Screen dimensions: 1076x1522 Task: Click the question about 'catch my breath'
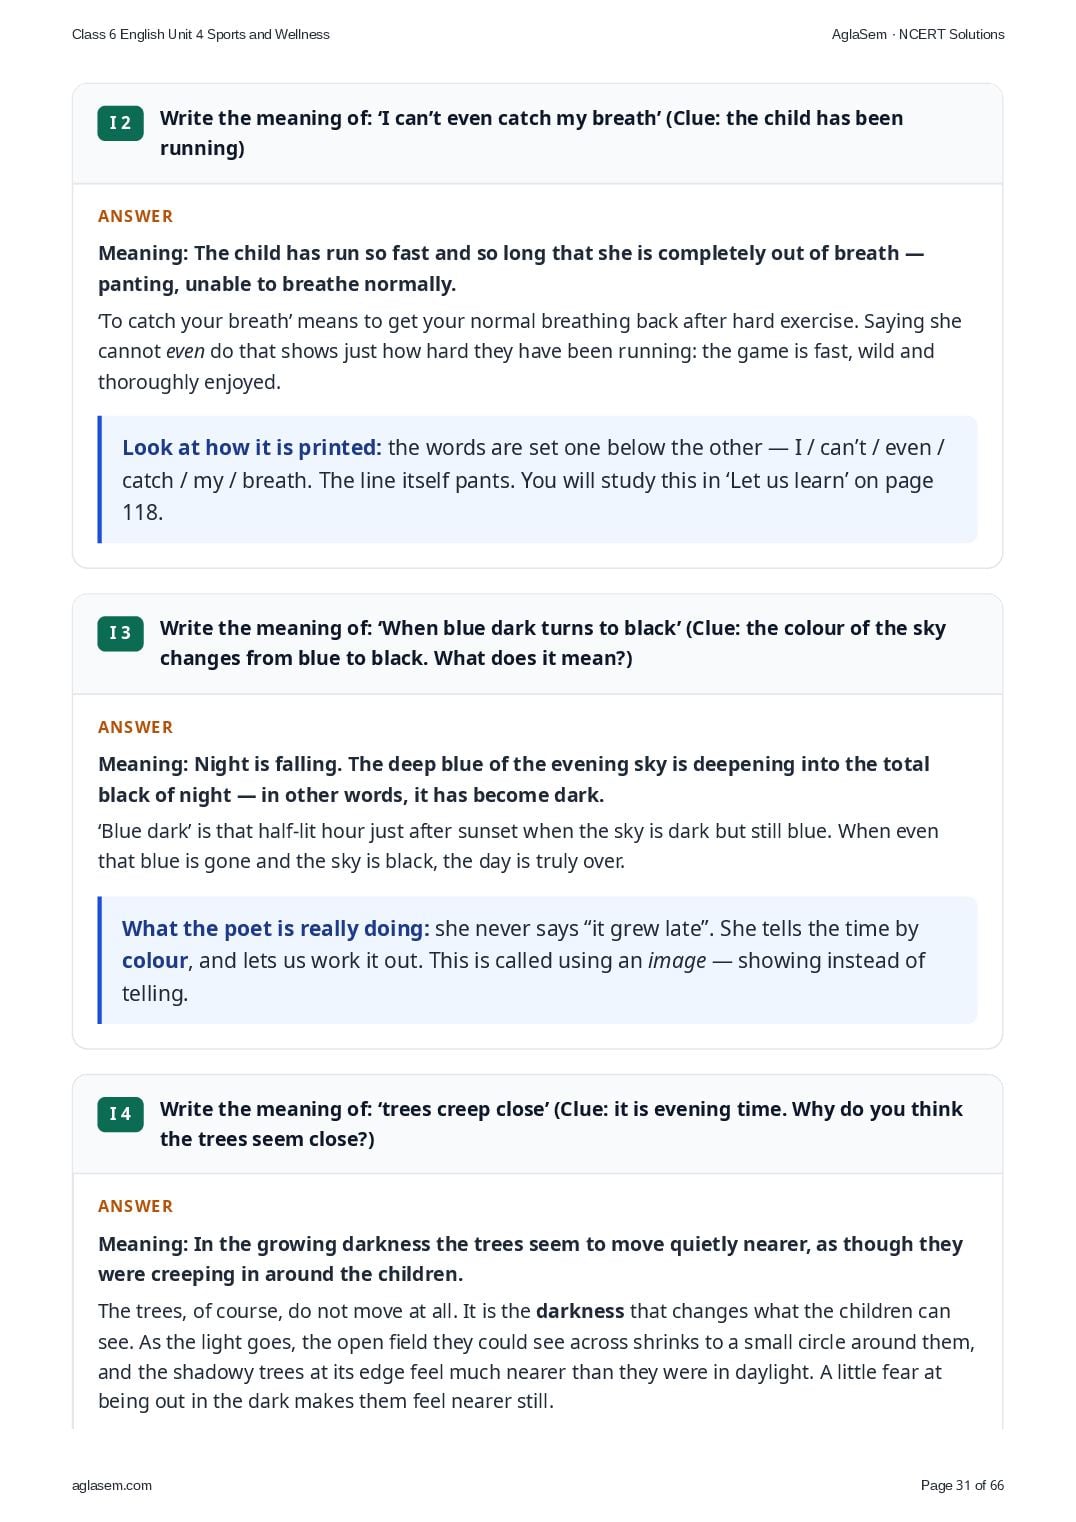(x=531, y=133)
